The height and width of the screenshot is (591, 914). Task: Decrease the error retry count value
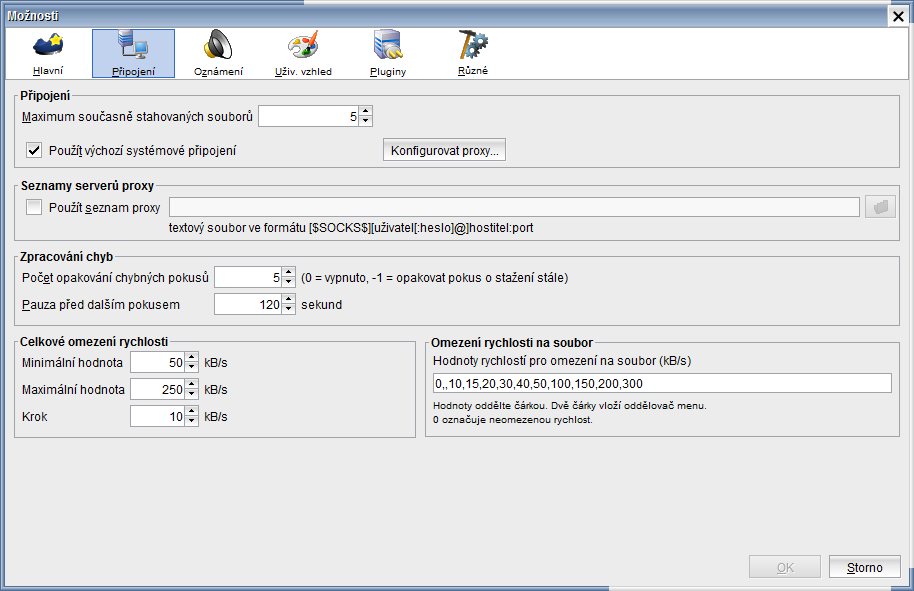pyautogui.click(x=290, y=282)
